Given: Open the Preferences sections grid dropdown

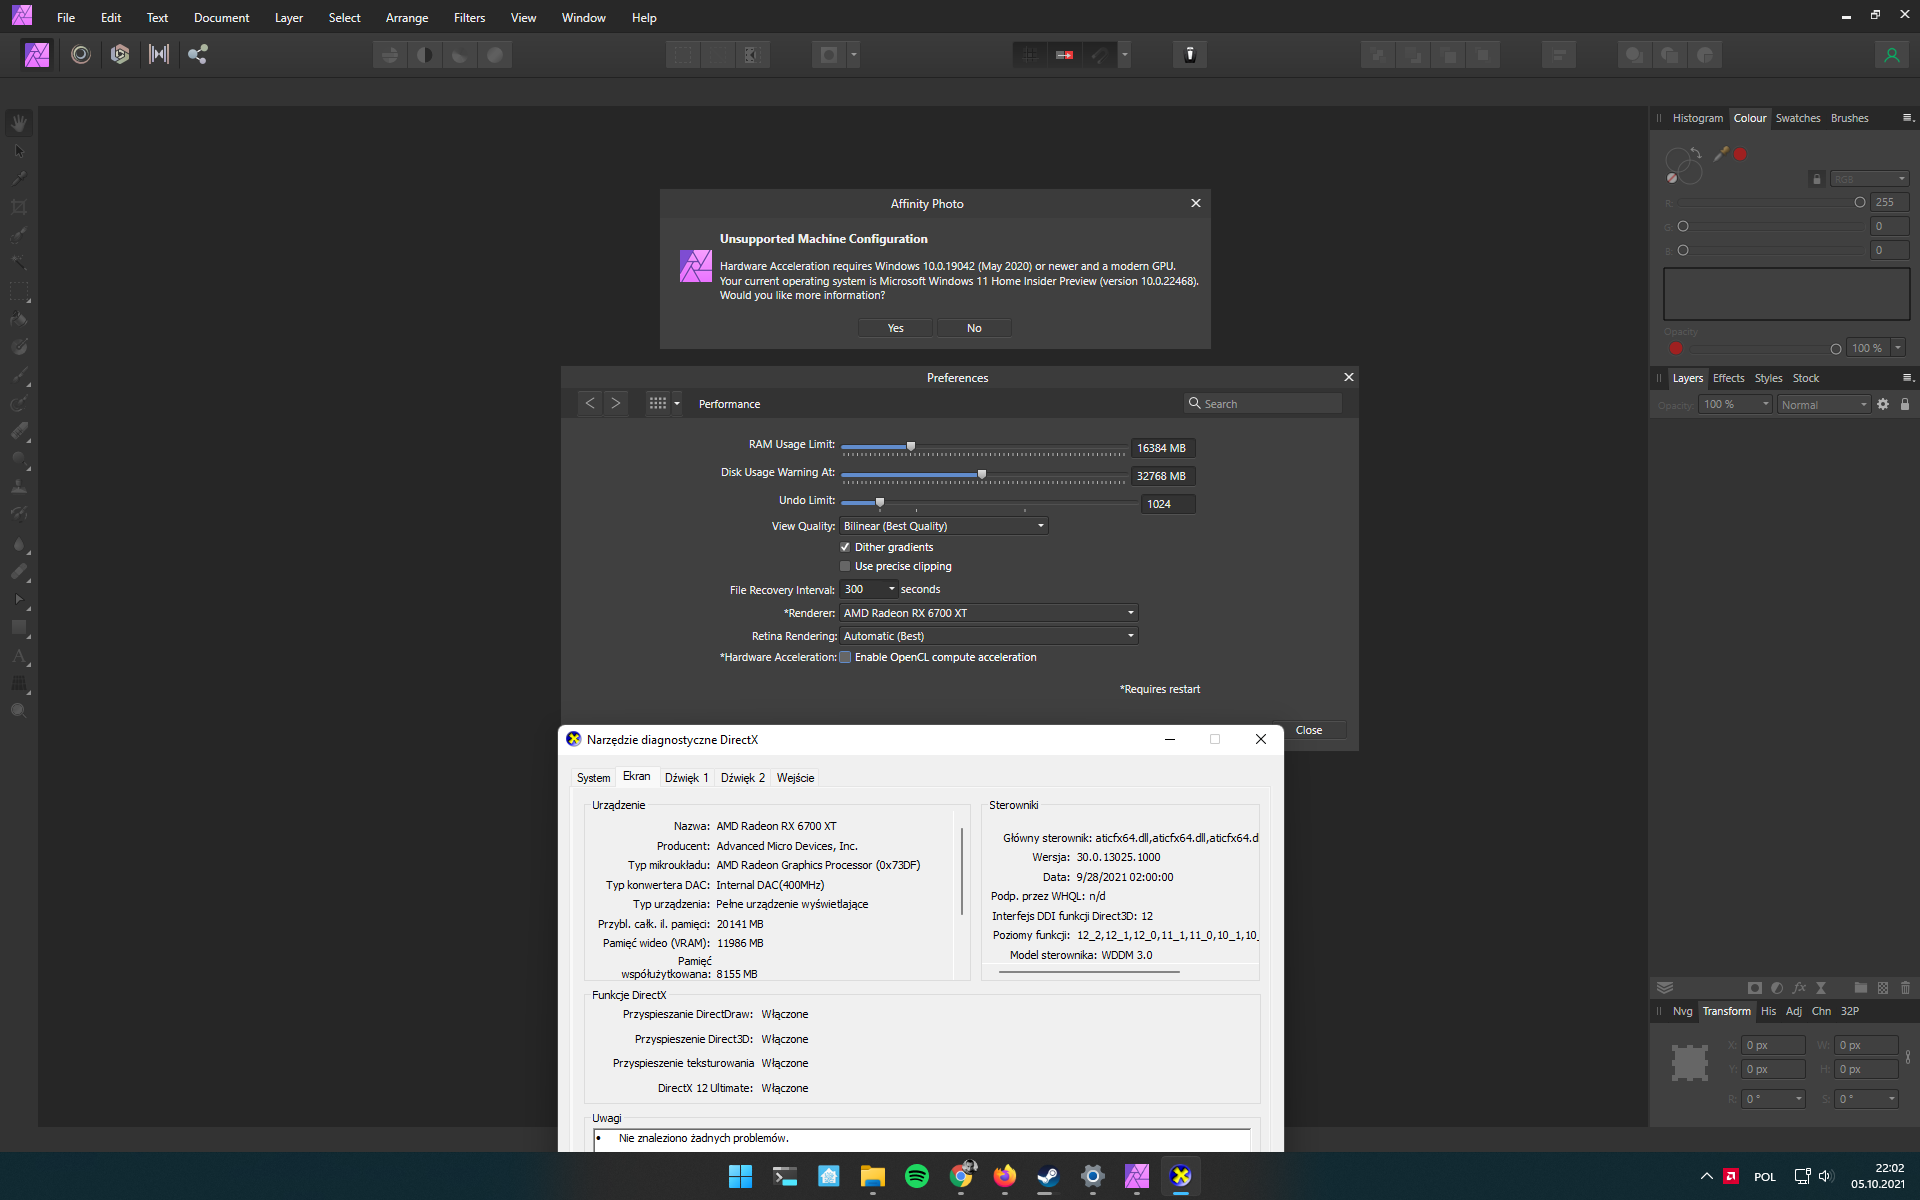Looking at the screenshot, I should pyautogui.click(x=663, y=403).
